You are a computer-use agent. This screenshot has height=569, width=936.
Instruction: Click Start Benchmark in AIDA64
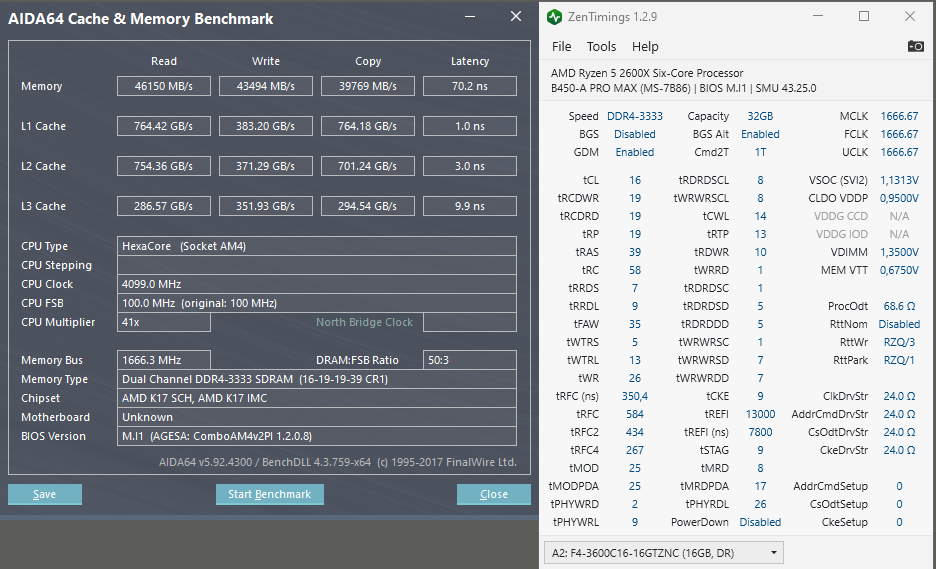click(x=270, y=494)
